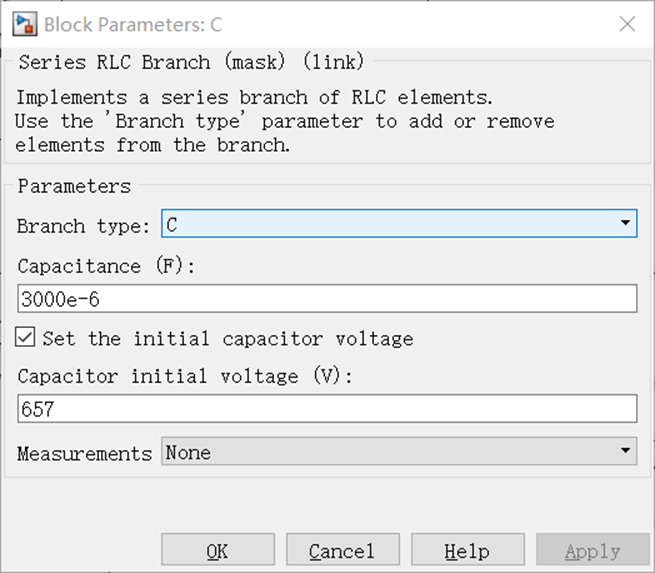Click the Measurements label

(x=84, y=453)
